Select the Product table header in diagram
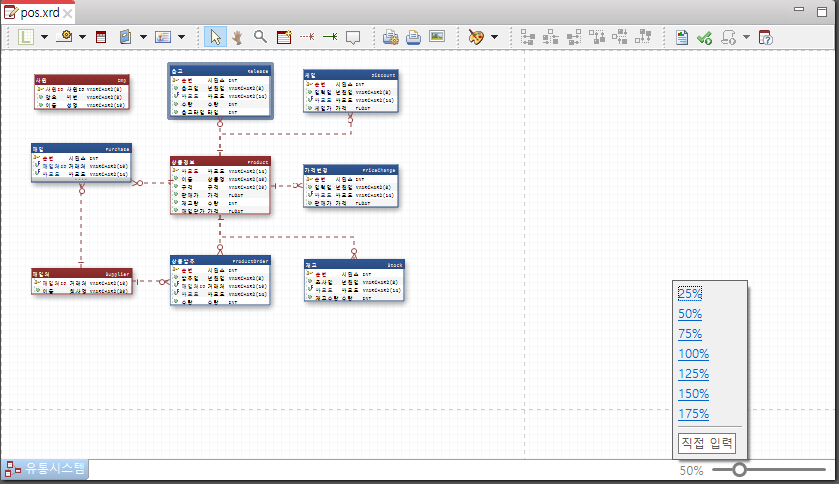 tap(220, 162)
